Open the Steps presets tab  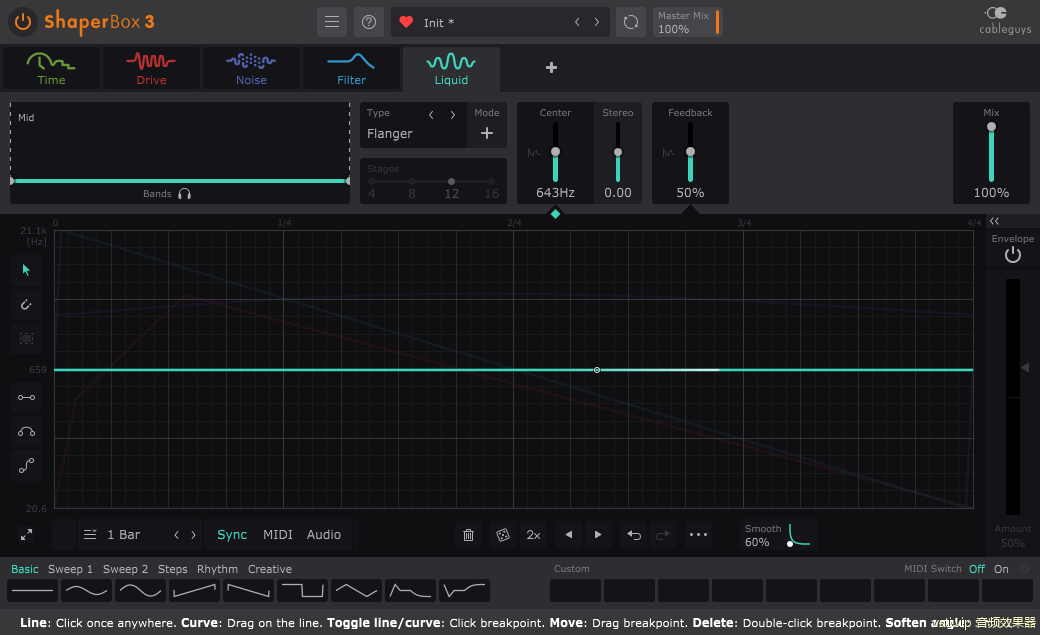172,569
